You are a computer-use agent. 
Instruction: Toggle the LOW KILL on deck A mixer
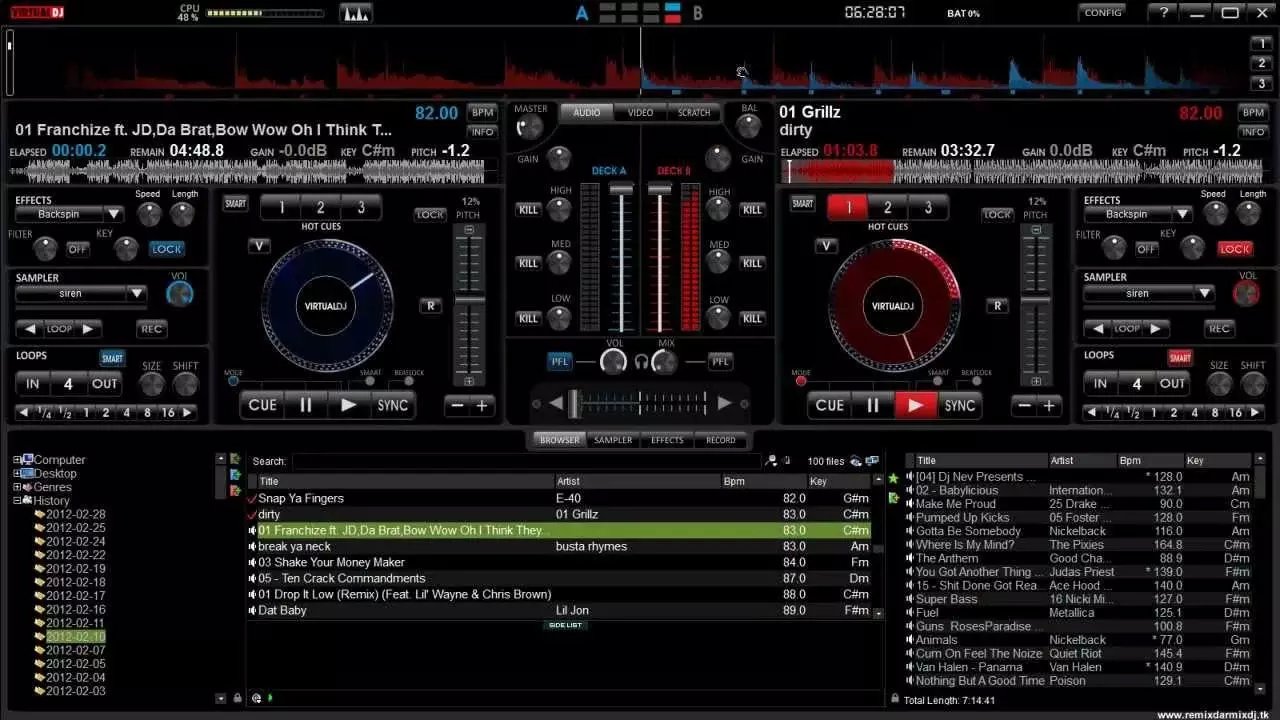(528, 318)
